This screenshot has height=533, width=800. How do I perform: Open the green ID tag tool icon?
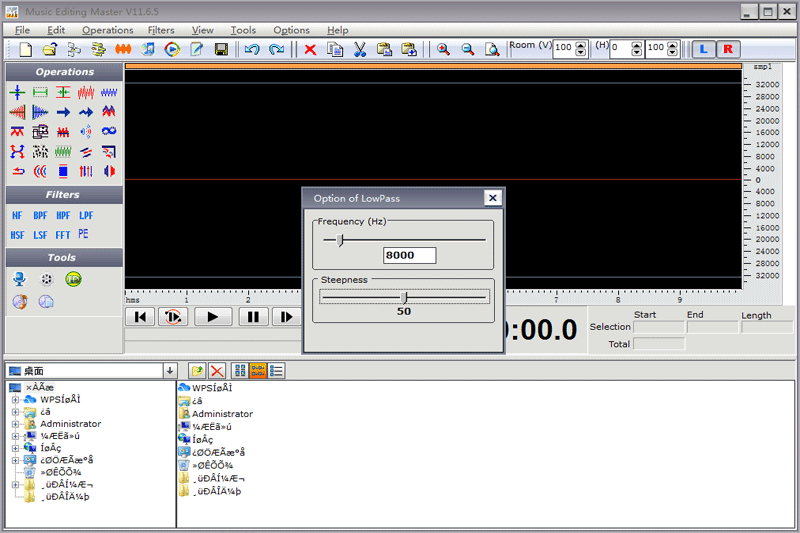[73, 279]
